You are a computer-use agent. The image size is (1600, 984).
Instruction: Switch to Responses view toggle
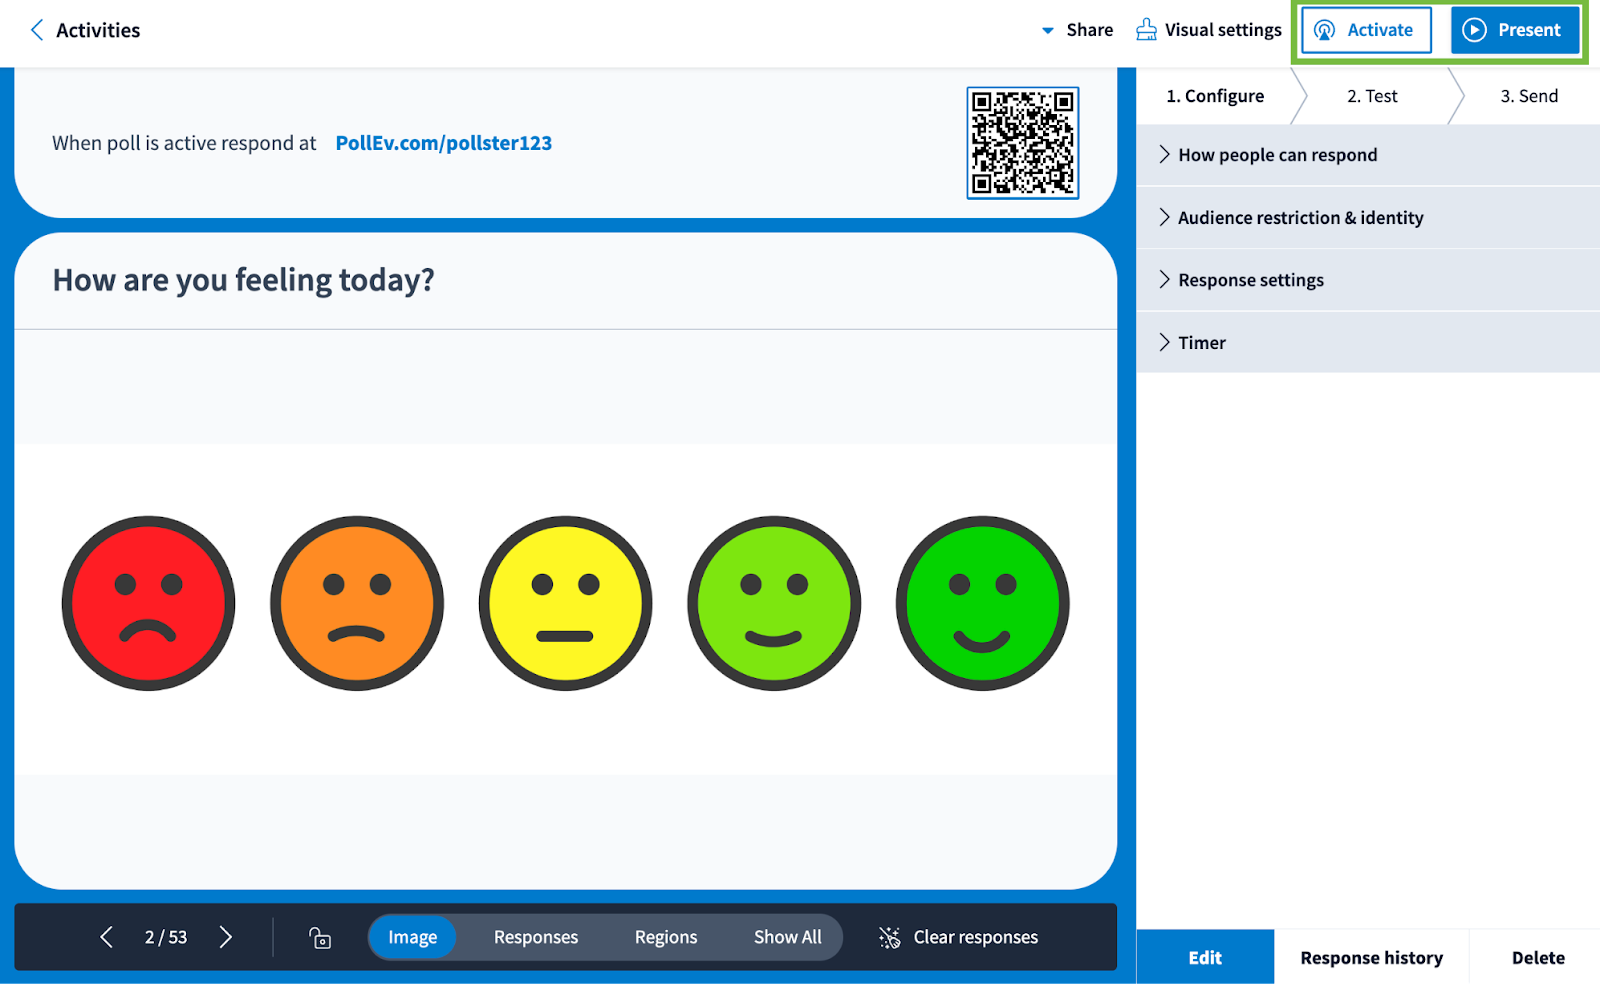(x=535, y=937)
